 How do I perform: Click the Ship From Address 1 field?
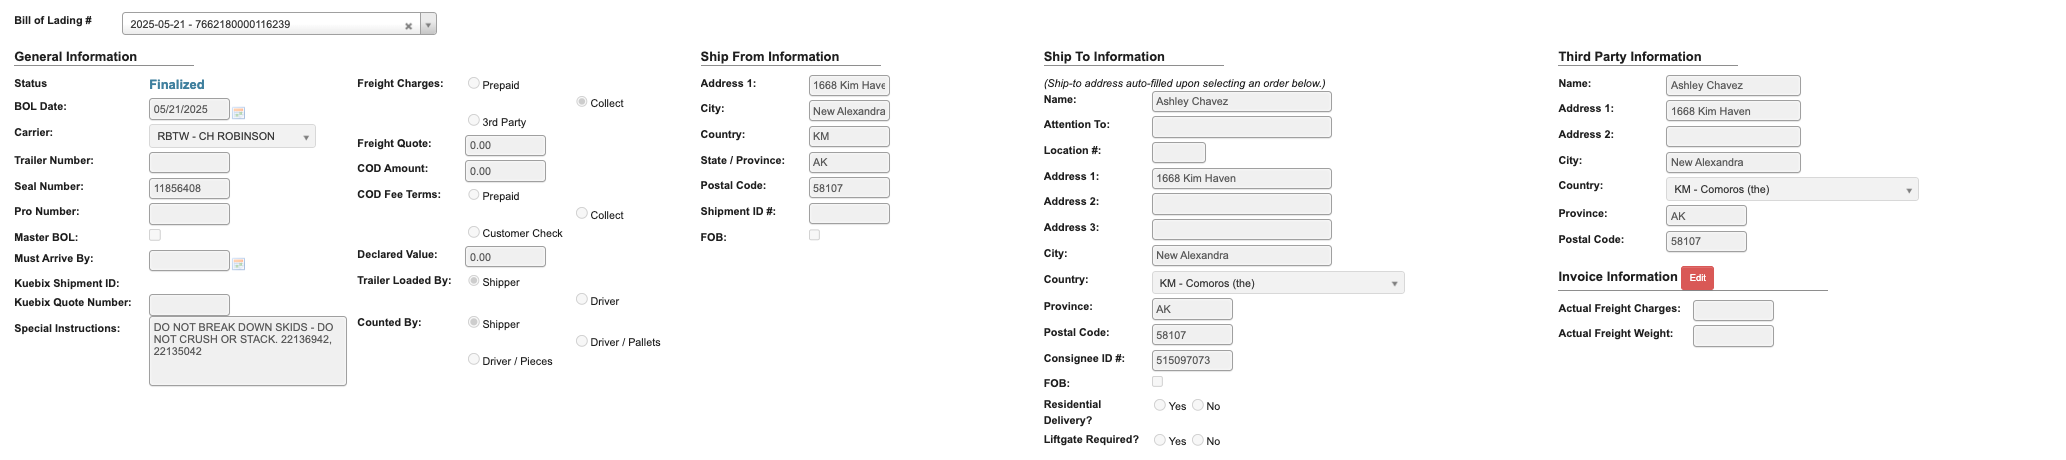point(849,85)
